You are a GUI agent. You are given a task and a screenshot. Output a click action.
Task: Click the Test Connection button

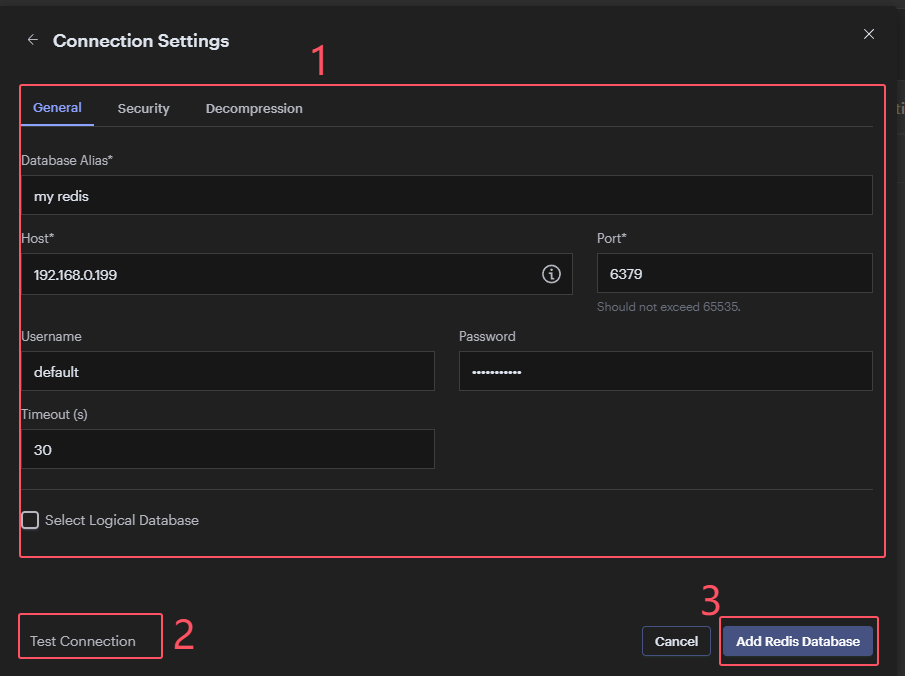83,641
